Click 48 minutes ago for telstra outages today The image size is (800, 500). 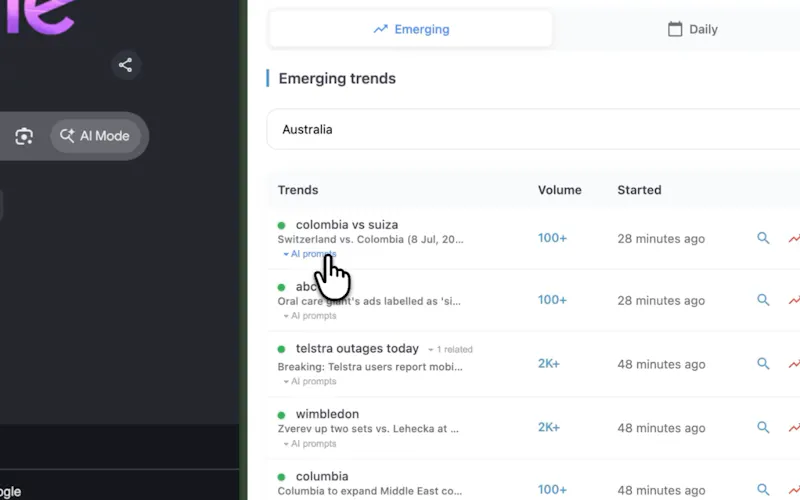pos(661,364)
